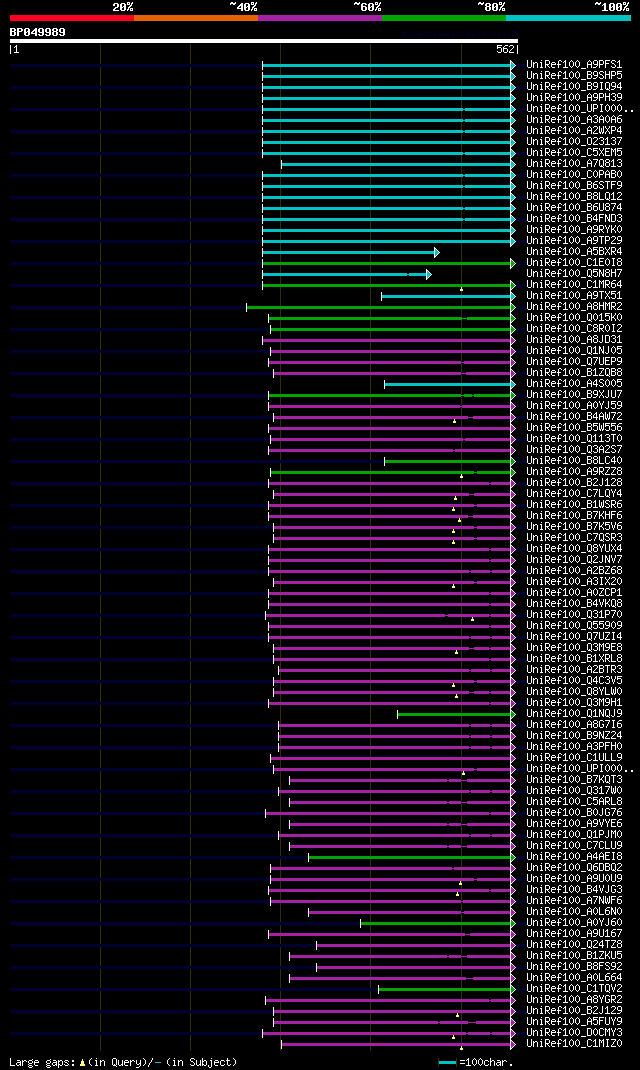Select the UniRef100_Q5N8H7 label
Viewport: 640px width, 1070px height.
574,274
